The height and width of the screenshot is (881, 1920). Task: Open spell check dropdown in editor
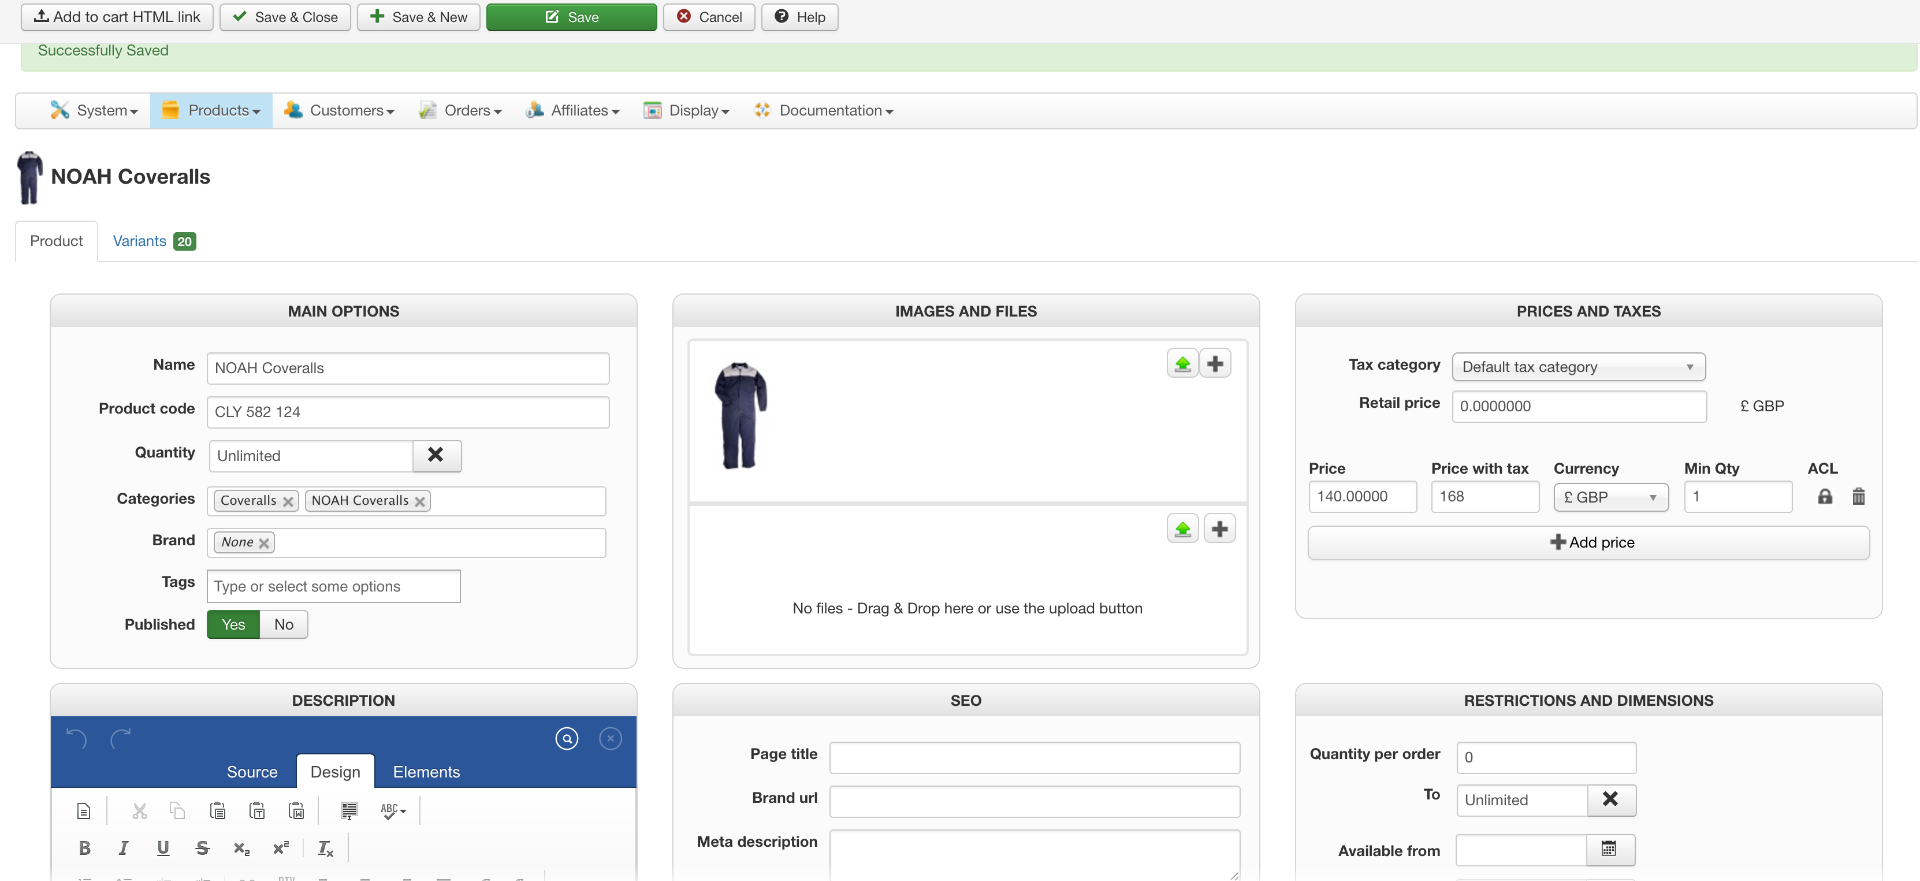click(x=393, y=811)
